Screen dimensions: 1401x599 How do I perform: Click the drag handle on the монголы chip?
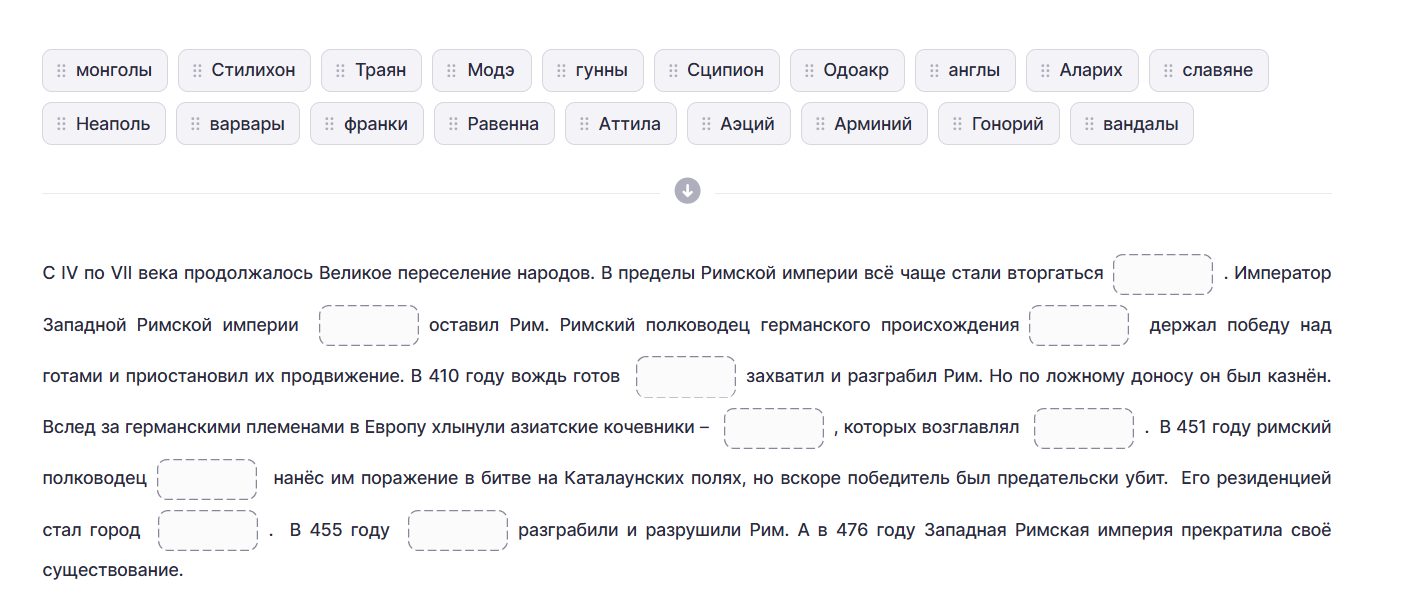pos(61,71)
